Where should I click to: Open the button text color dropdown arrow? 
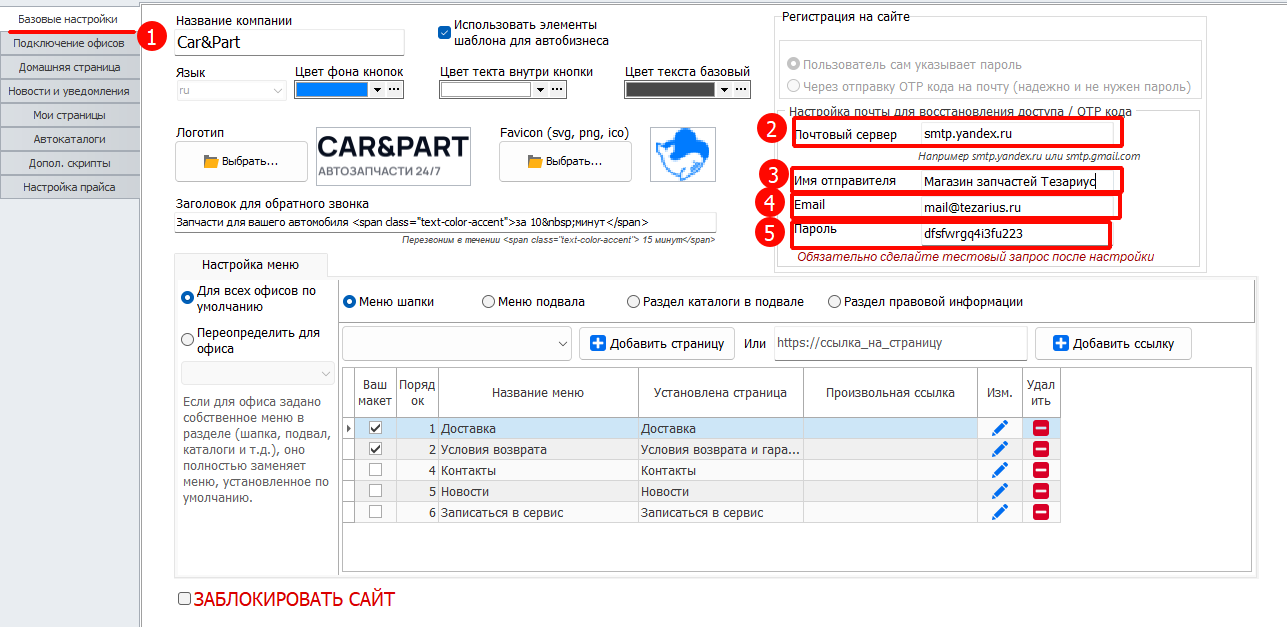pos(540,89)
